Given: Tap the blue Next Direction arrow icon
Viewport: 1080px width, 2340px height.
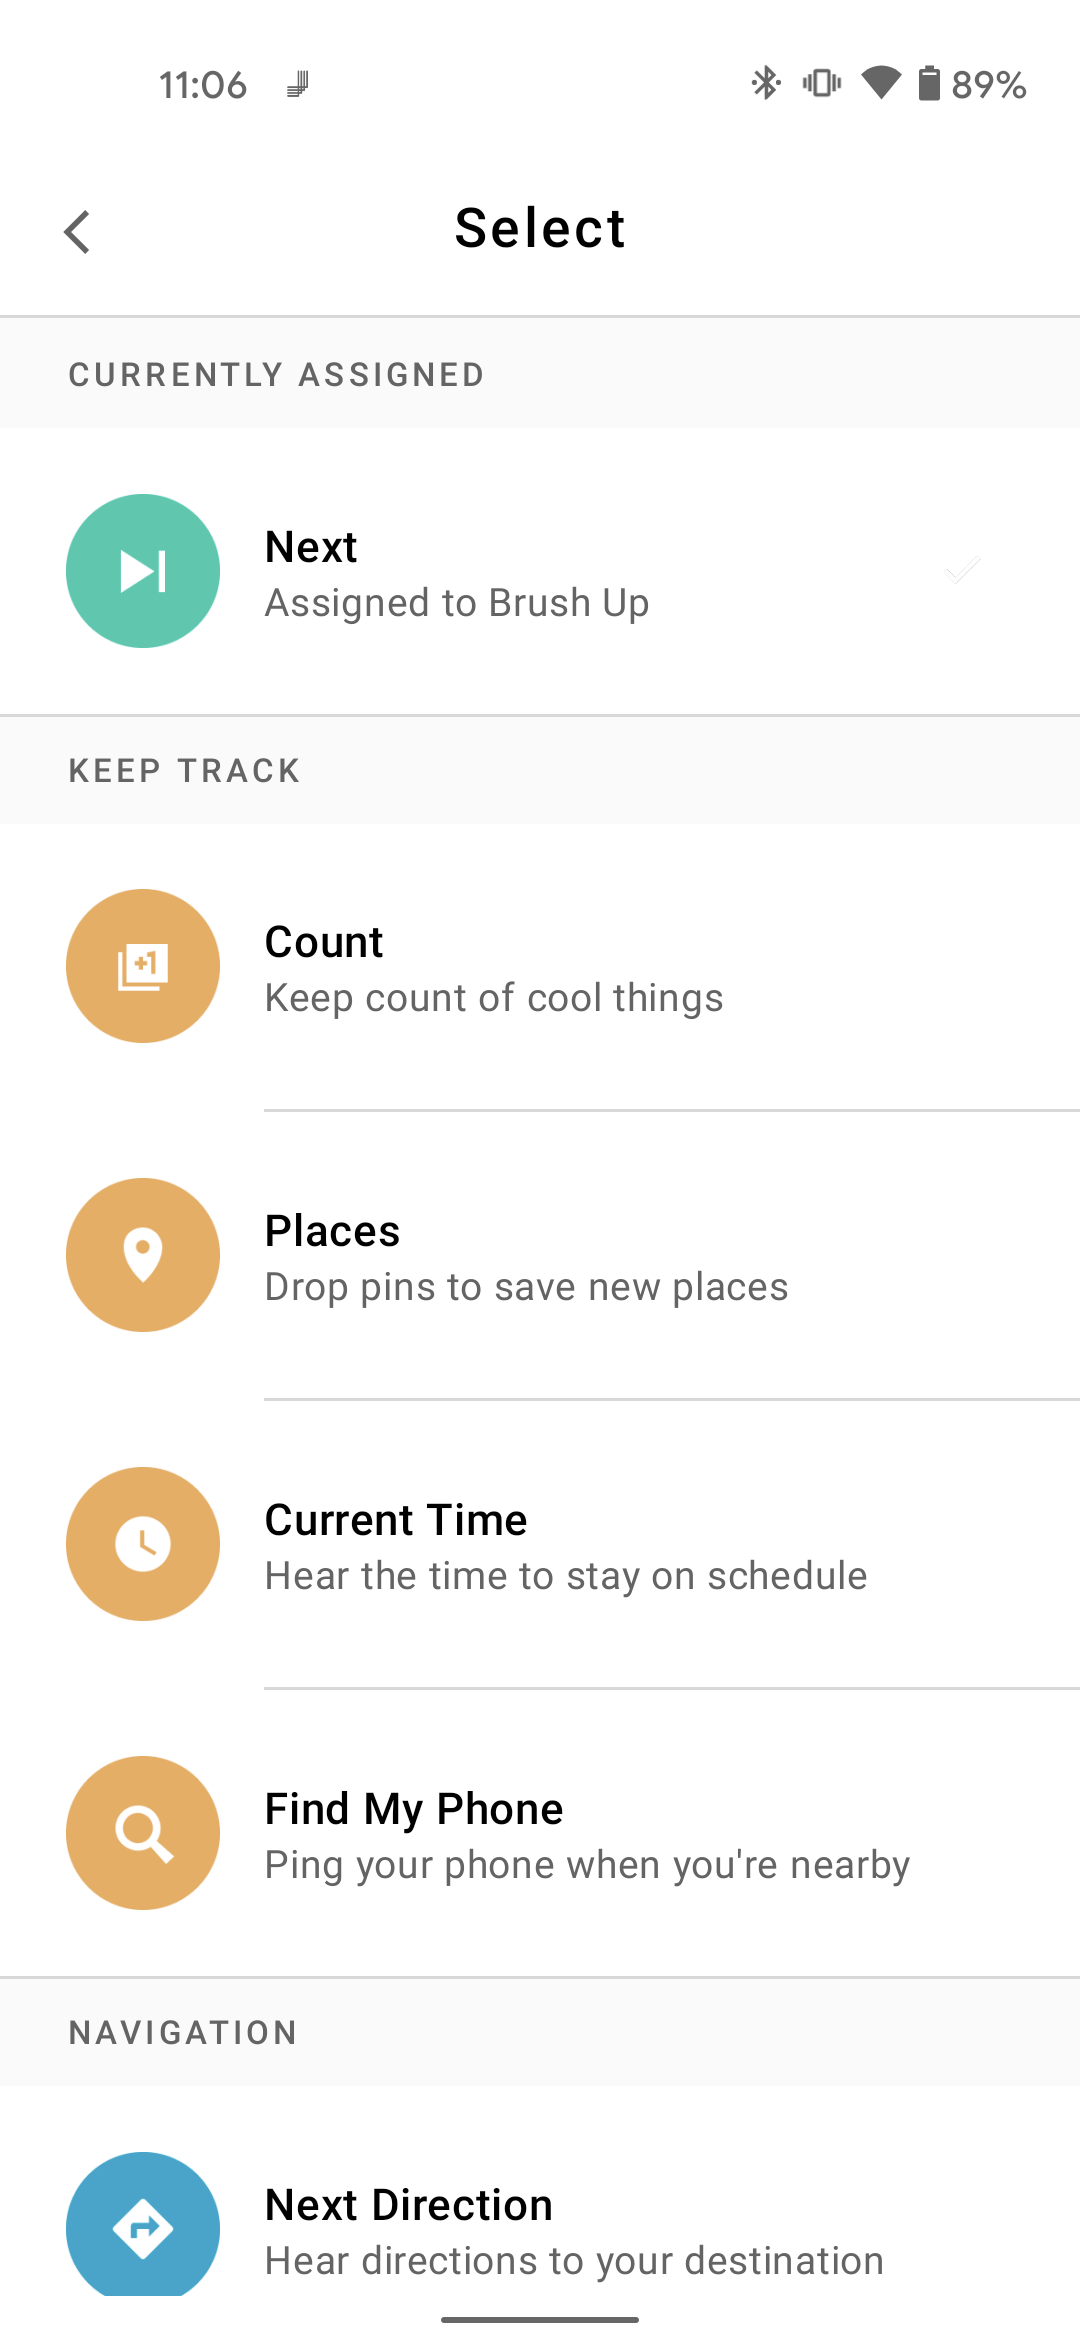Looking at the screenshot, I should [143, 2226].
